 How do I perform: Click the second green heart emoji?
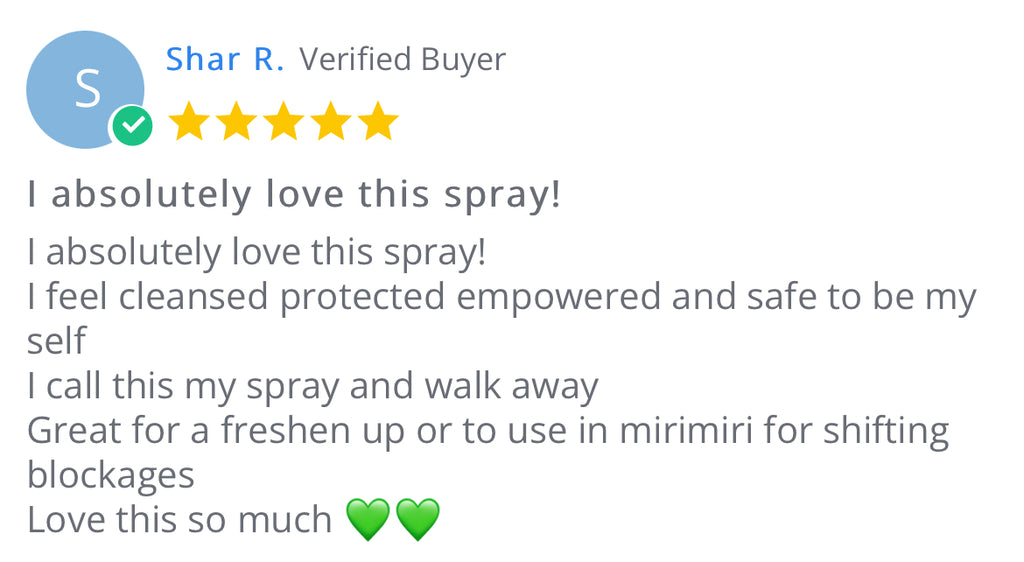[x=418, y=520]
